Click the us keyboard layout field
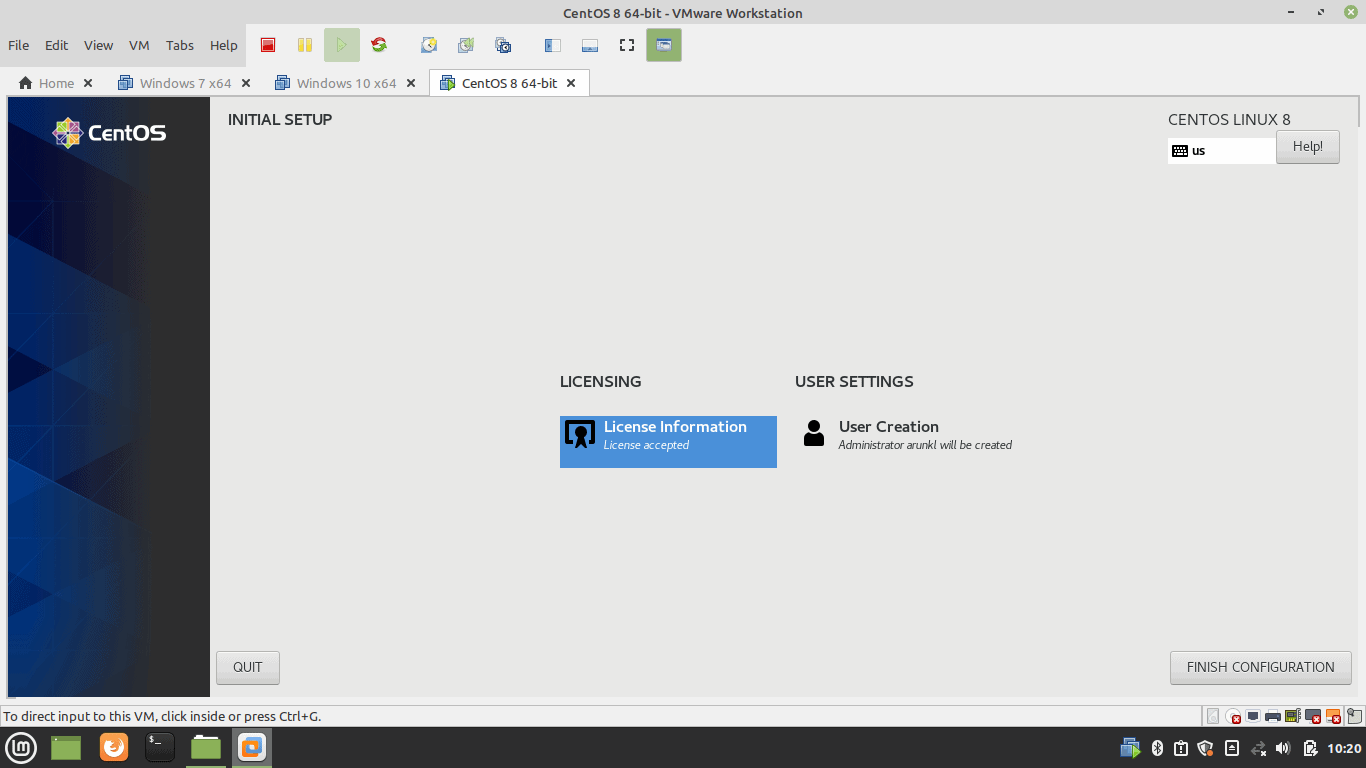Image resolution: width=1366 pixels, height=768 pixels. [1222, 151]
